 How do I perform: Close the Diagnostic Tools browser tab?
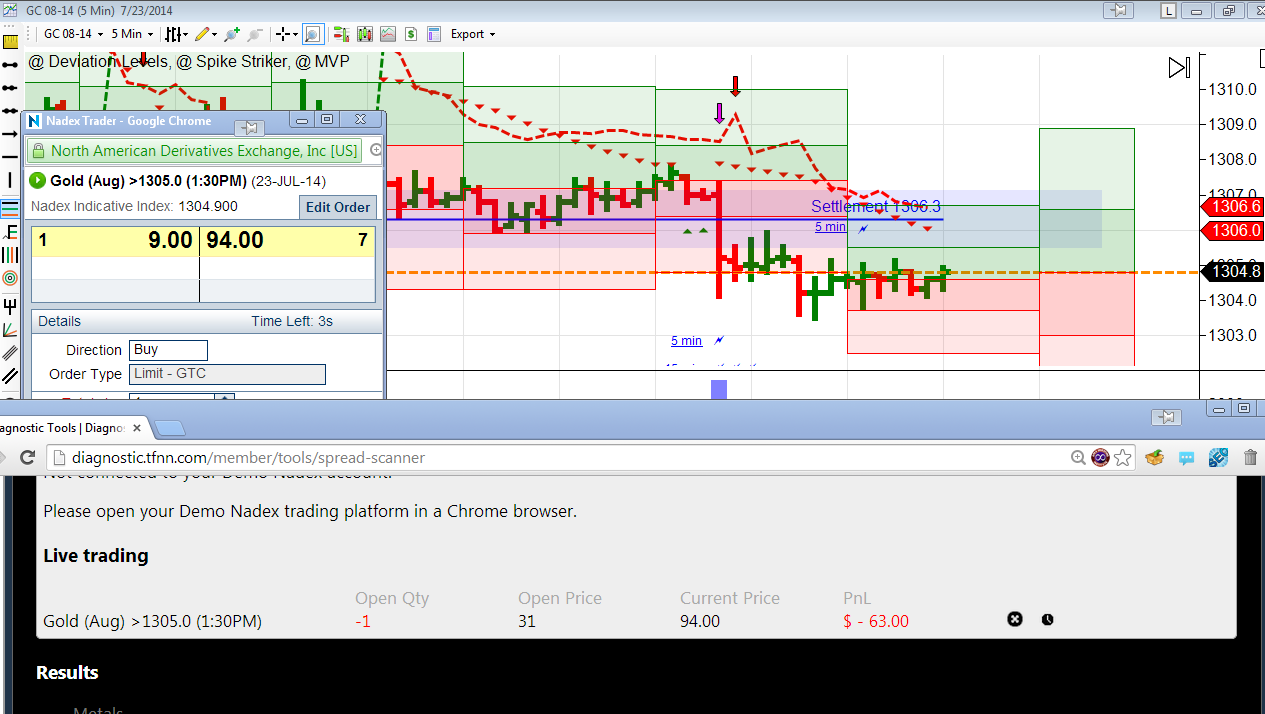click(x=137, y=427)
